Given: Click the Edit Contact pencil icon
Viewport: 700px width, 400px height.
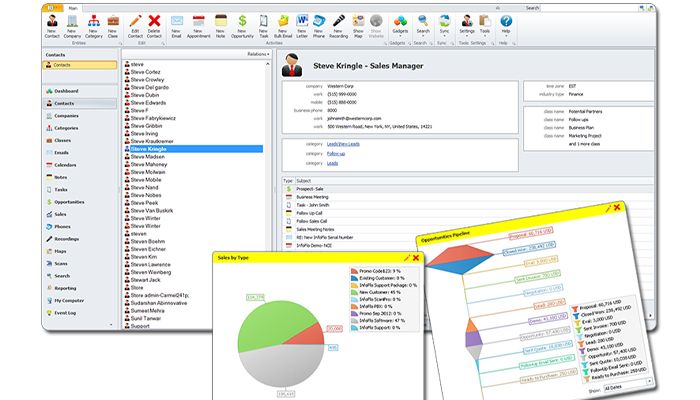Looking at the screenshot, I should [x=135, y=26].
